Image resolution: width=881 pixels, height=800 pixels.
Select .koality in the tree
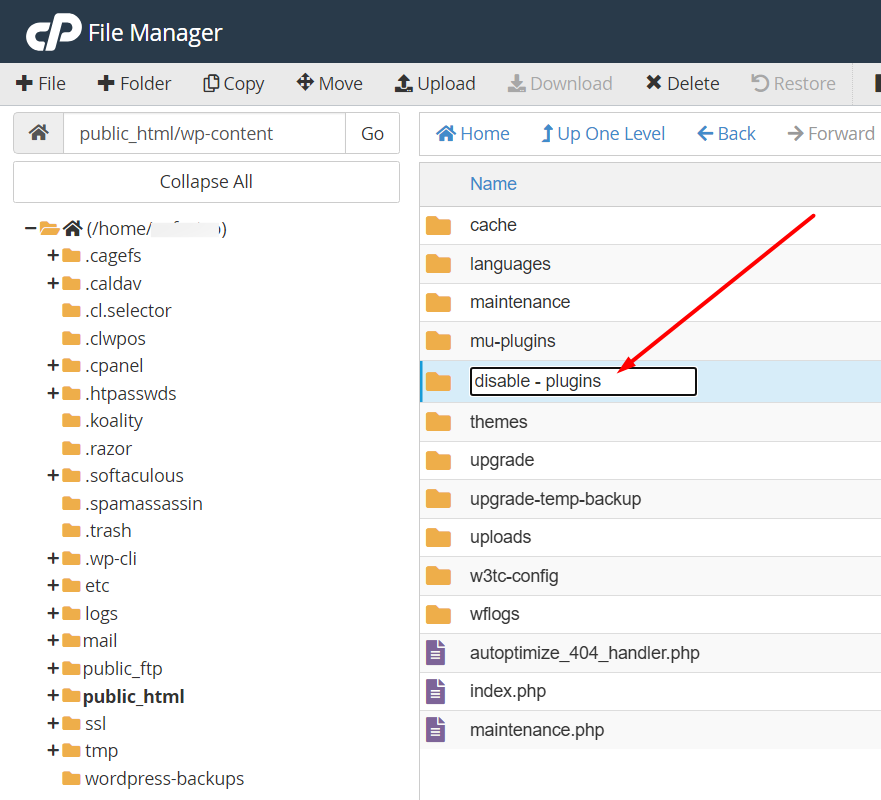click(114, 421)
